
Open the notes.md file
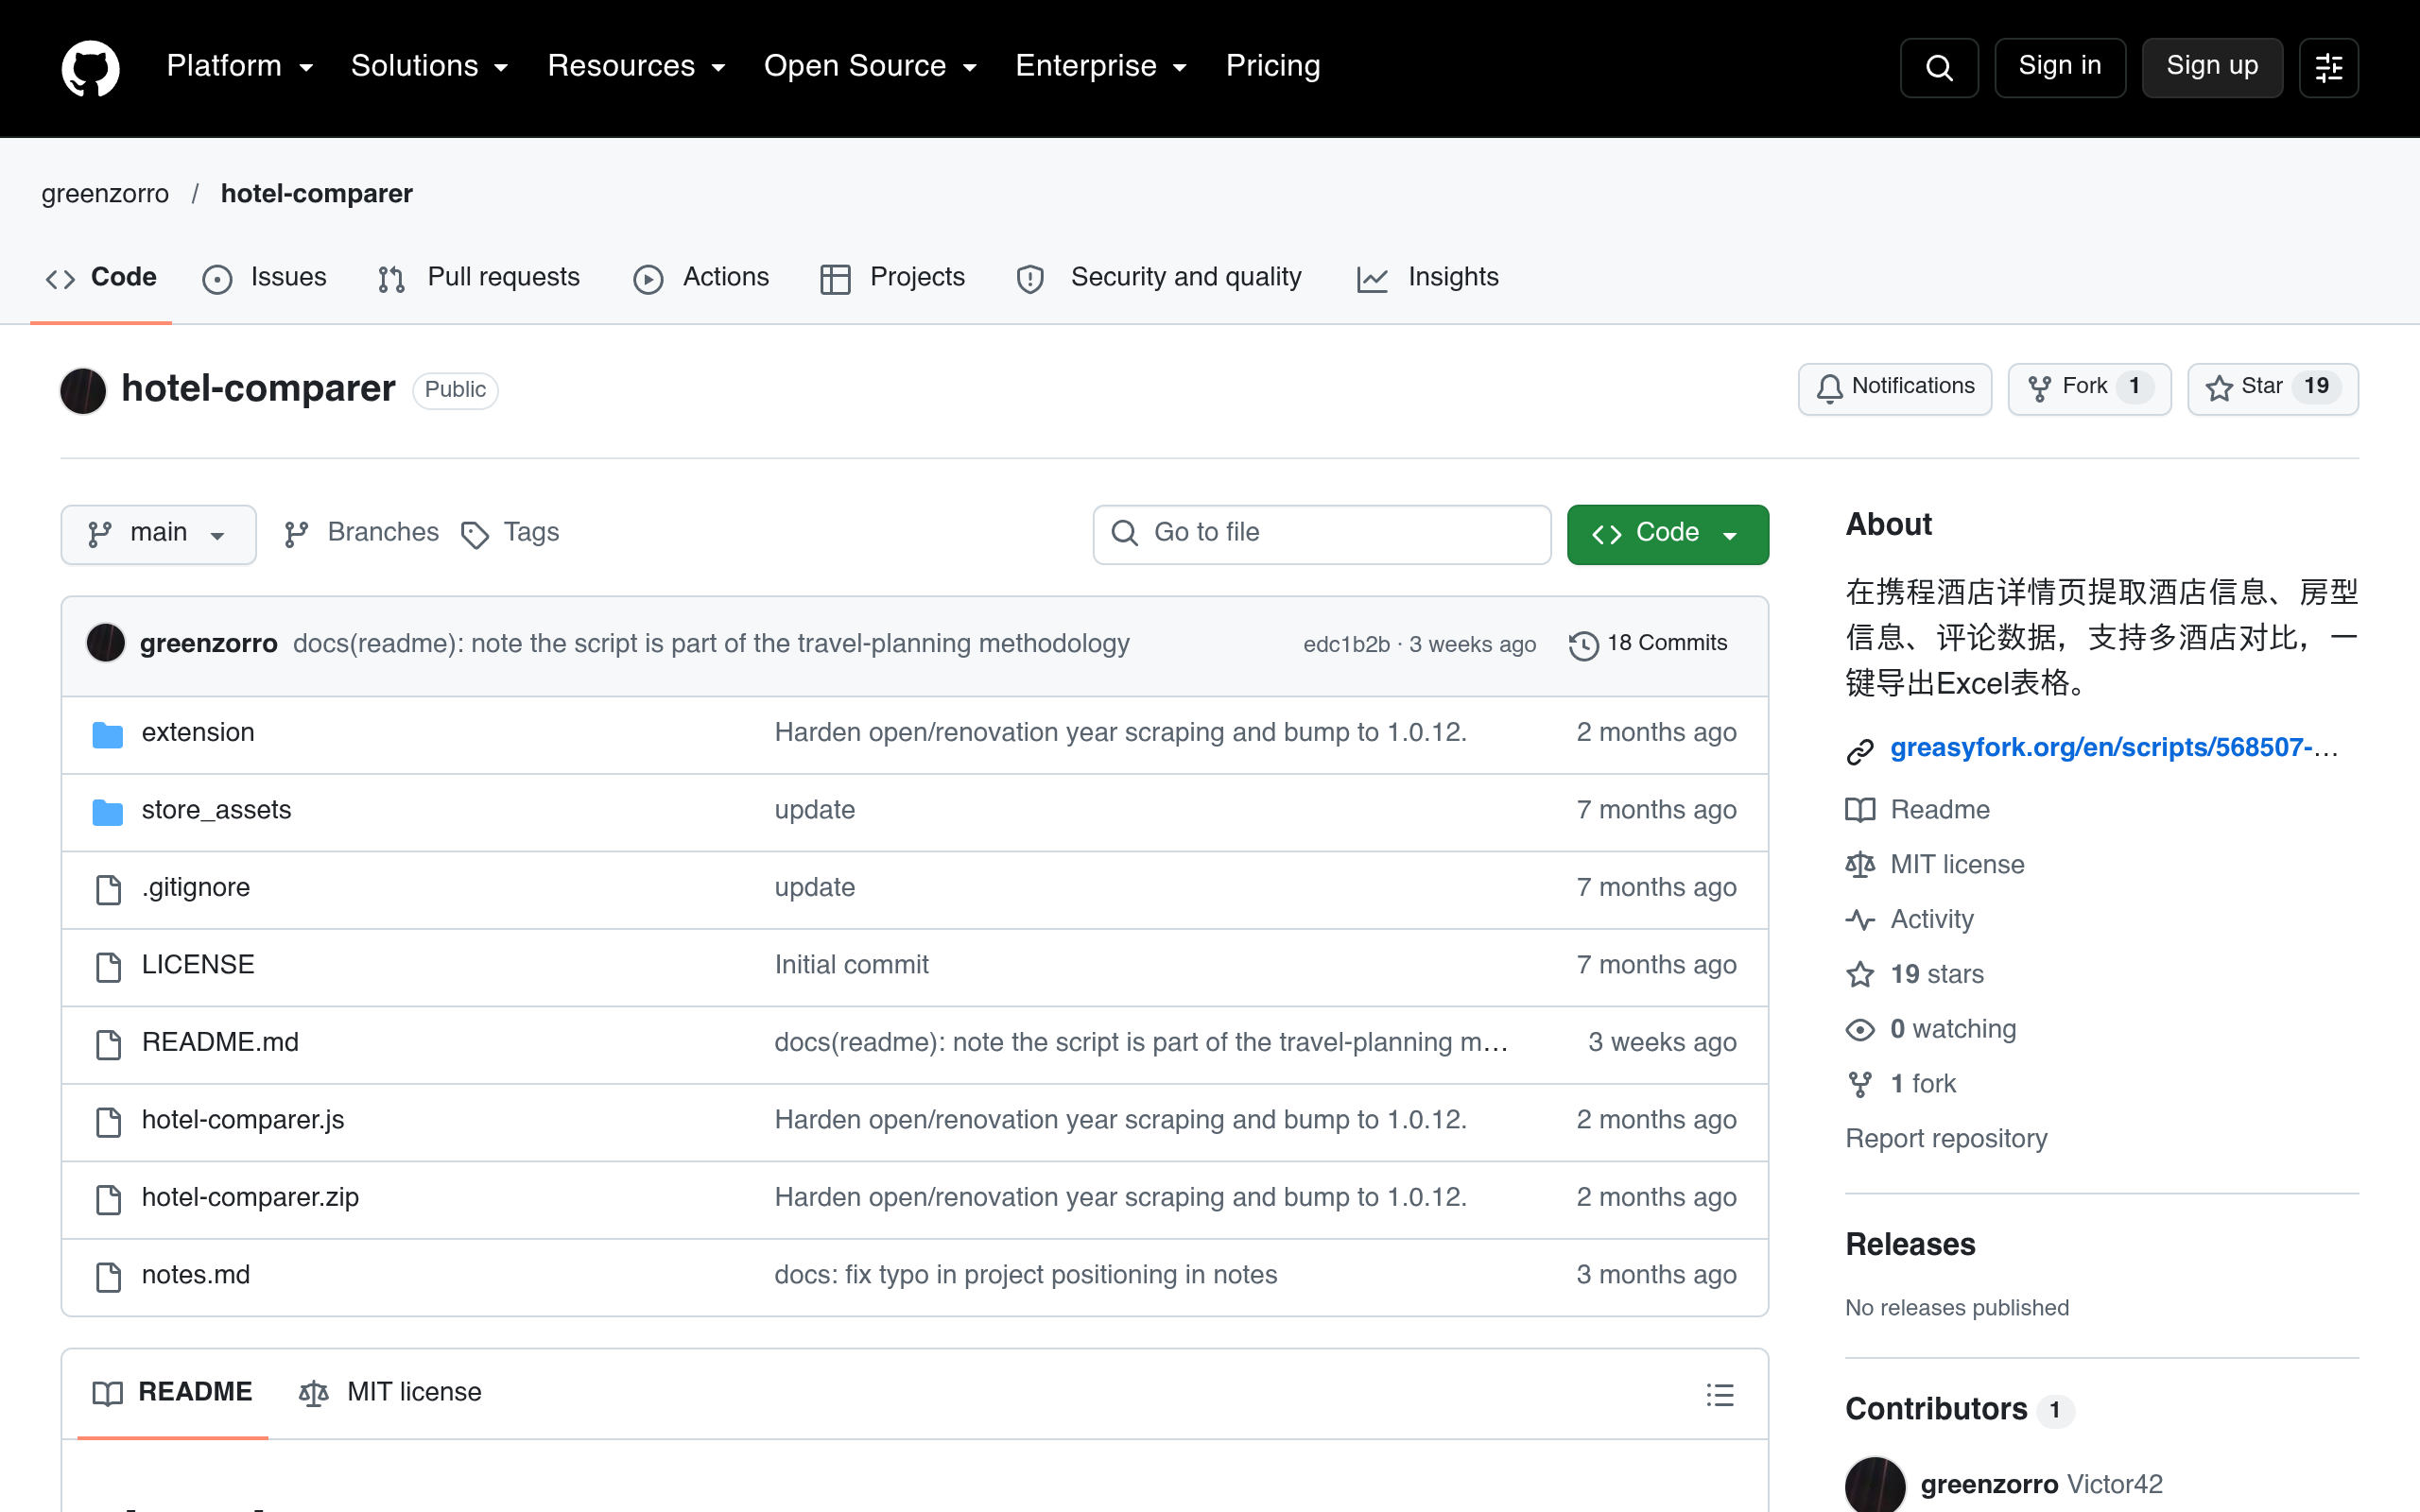196,1275
